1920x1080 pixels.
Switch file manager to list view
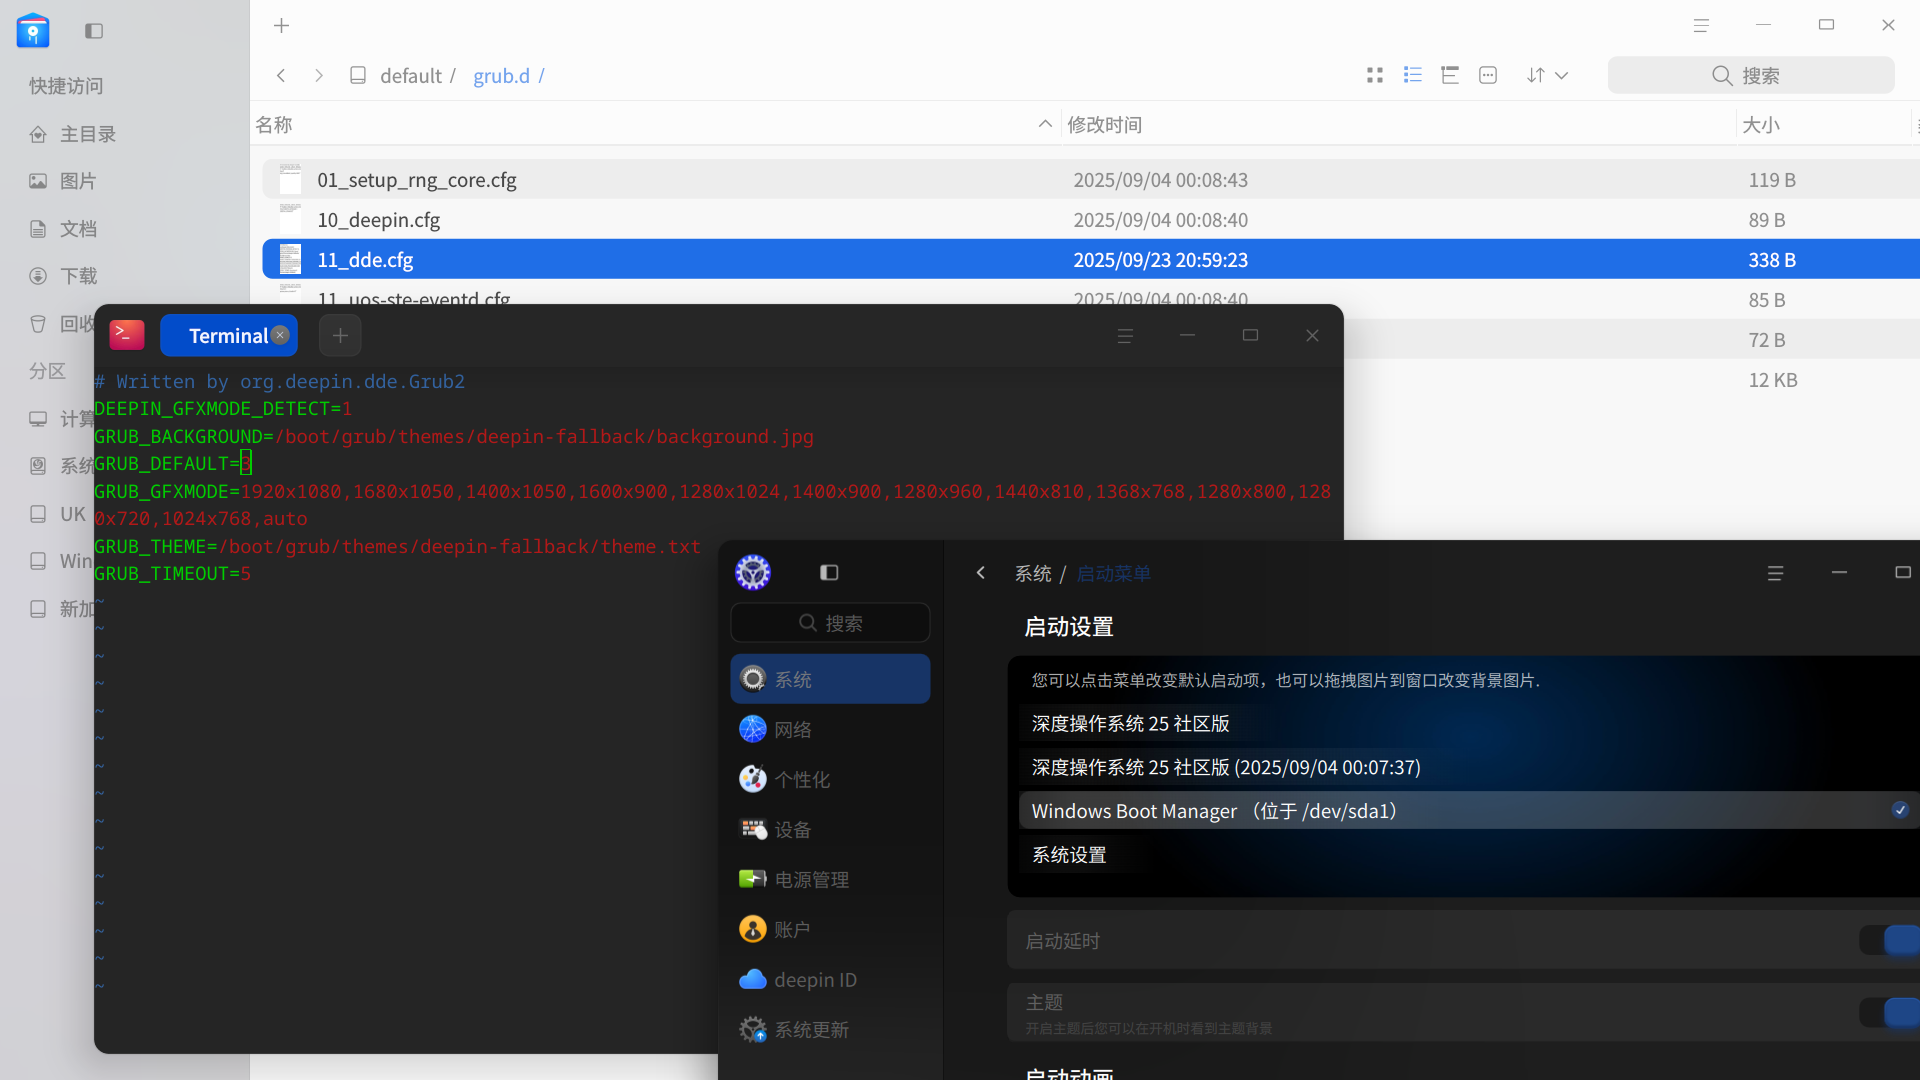click(1413, 75)
